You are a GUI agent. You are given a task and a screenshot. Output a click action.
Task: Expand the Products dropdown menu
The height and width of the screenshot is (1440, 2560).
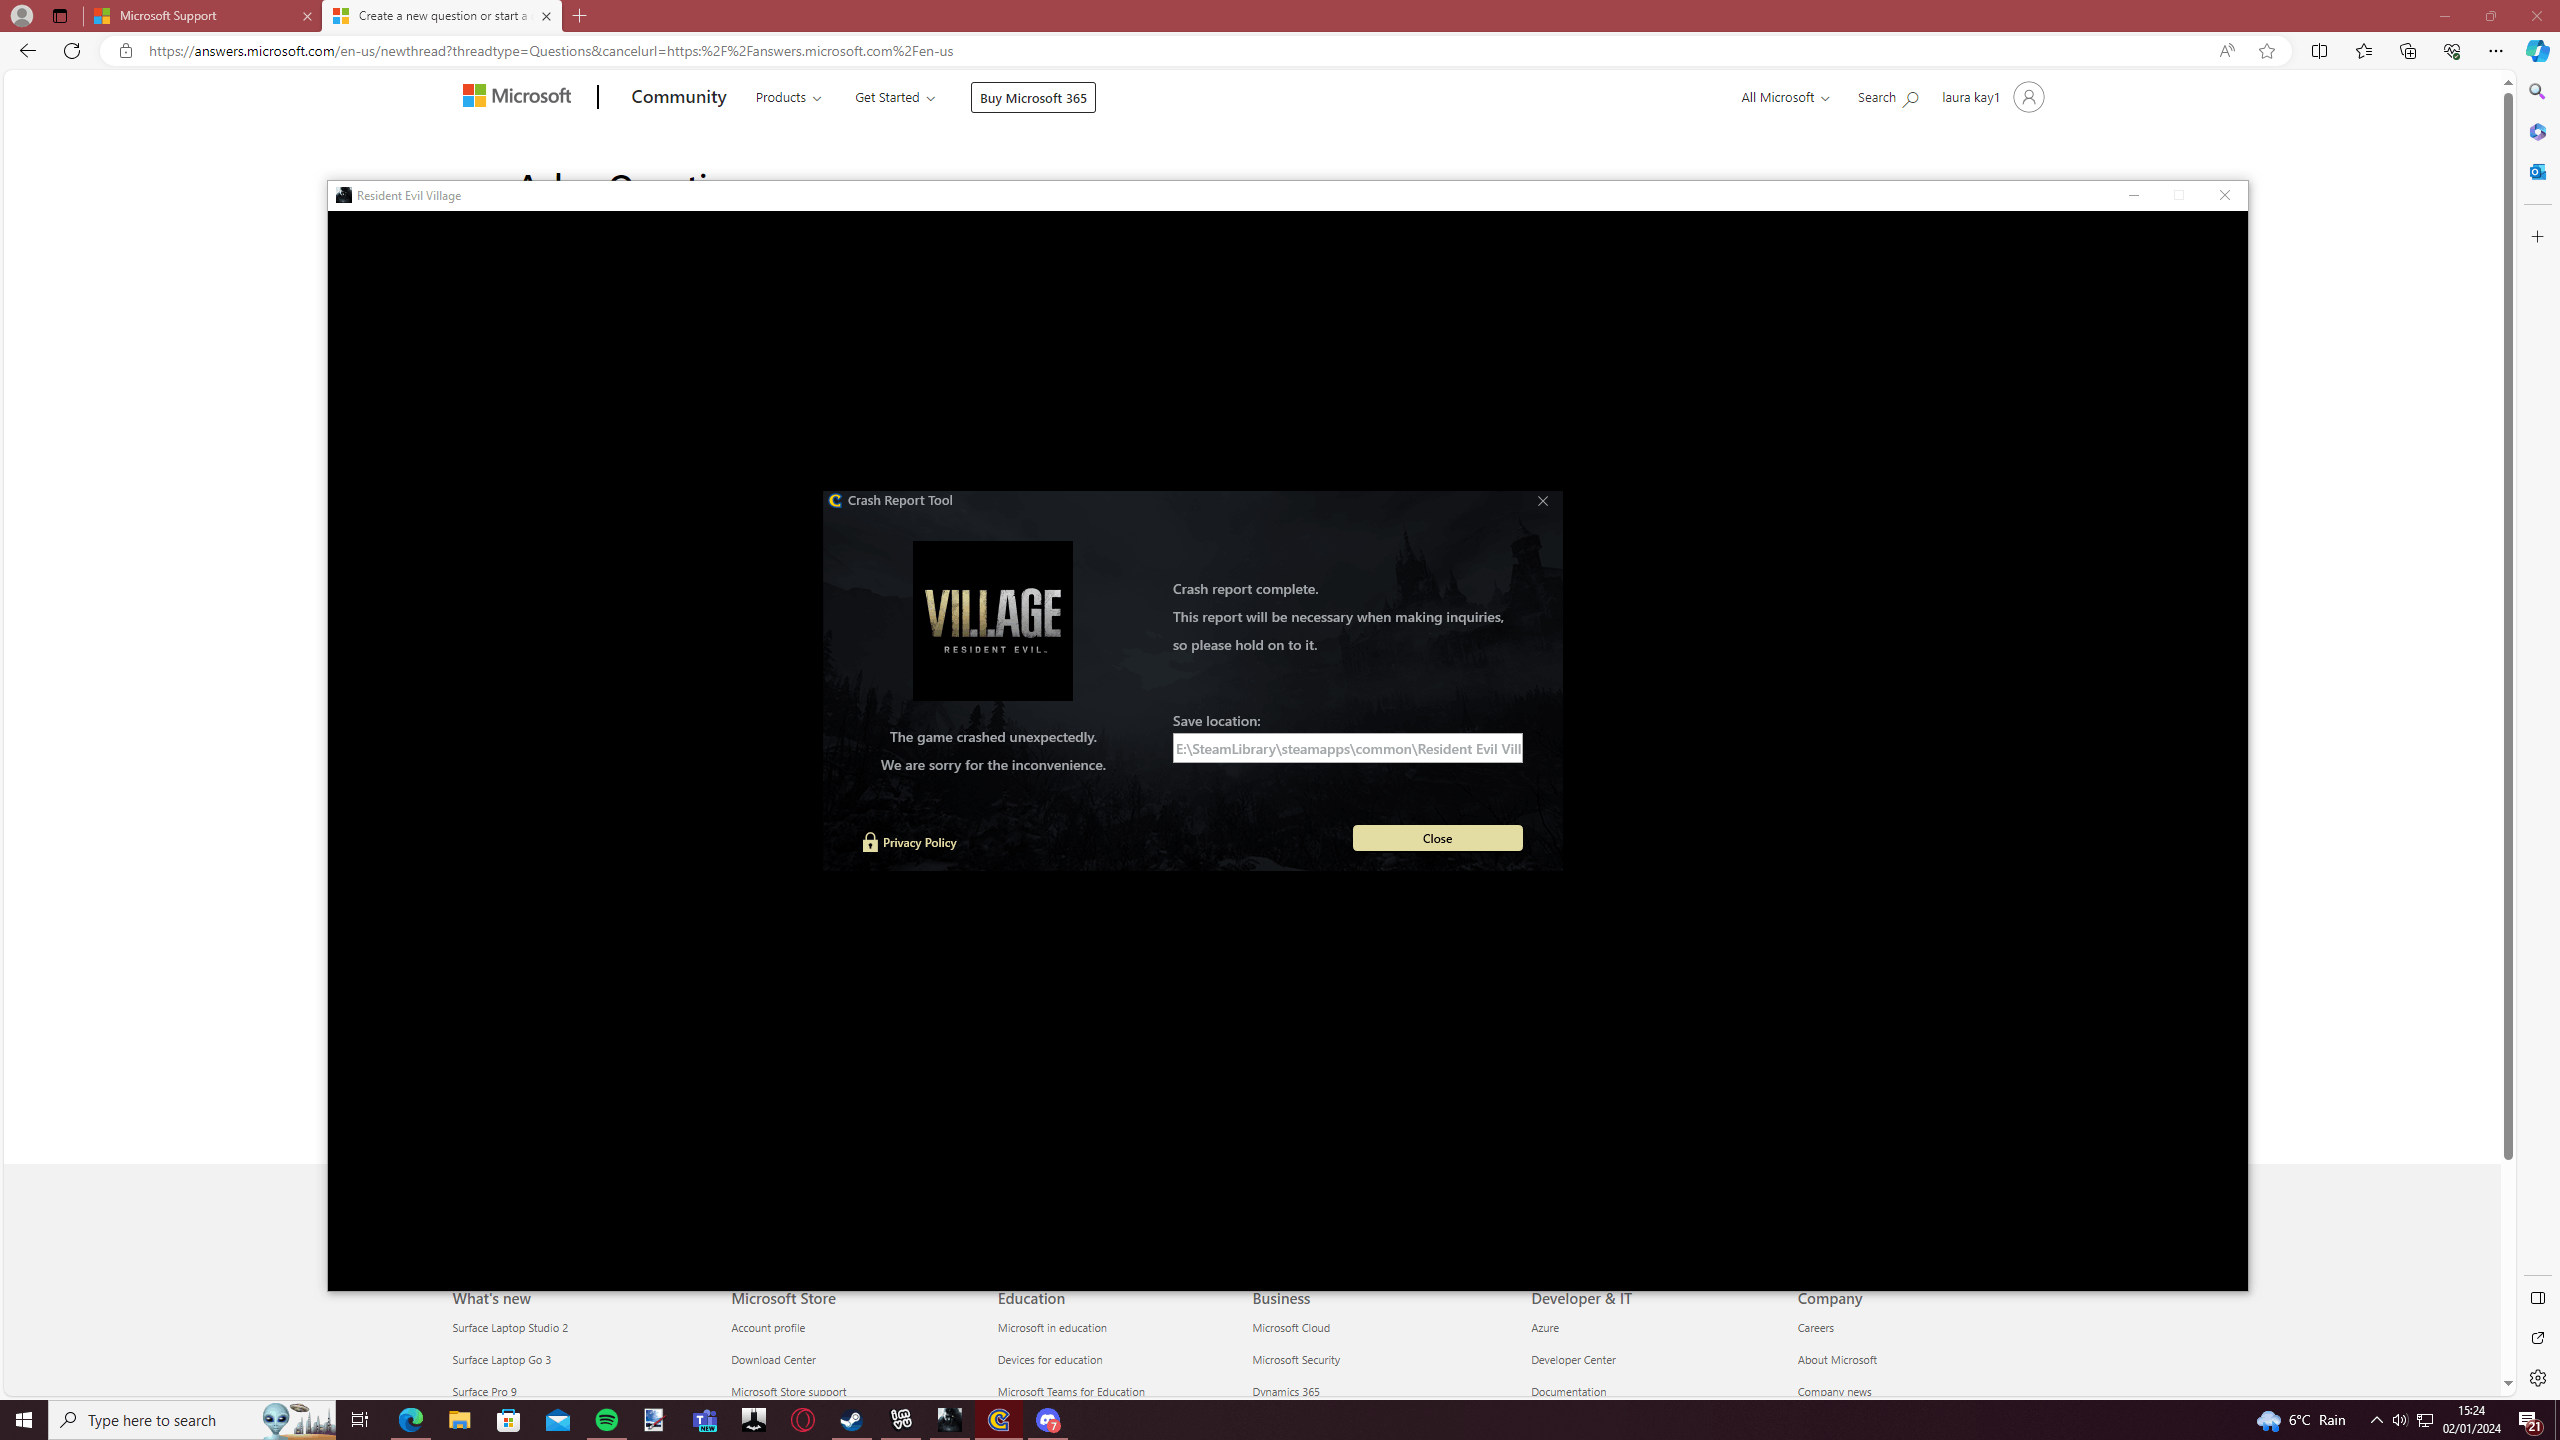(788, 97)
